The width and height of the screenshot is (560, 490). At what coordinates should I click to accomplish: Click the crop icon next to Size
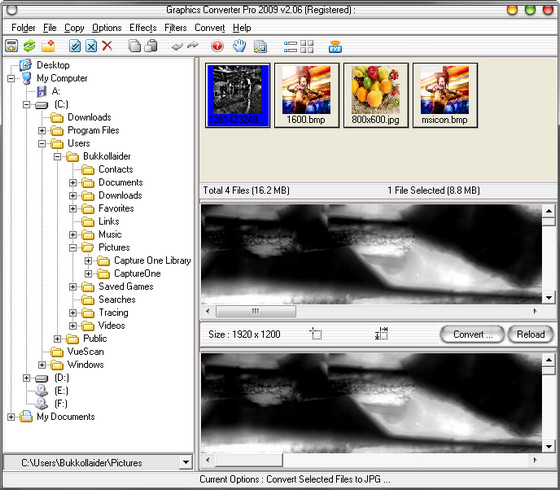click(x=315, y=334)
